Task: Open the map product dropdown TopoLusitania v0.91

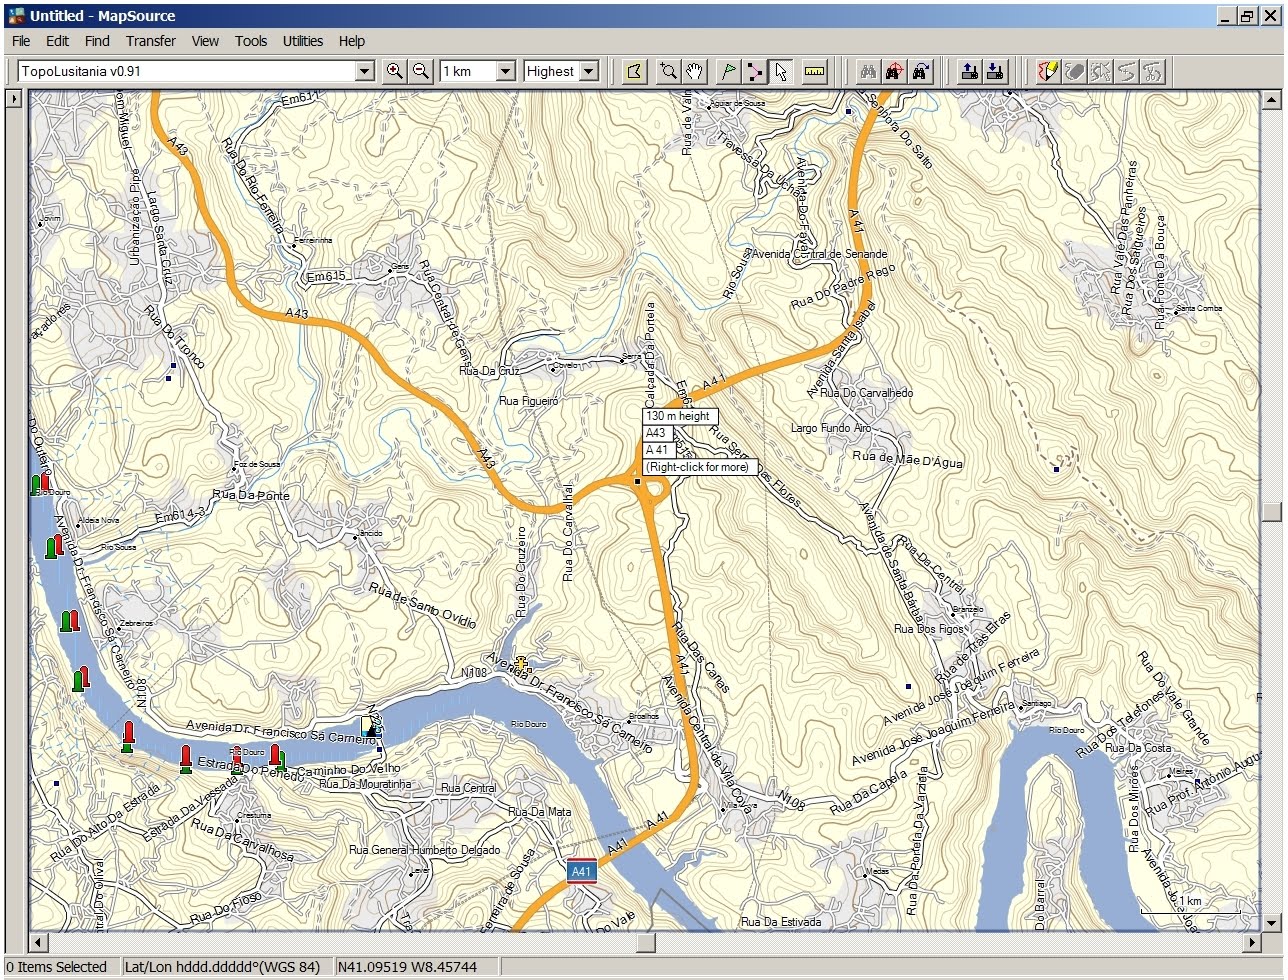Action: [365, 71]
